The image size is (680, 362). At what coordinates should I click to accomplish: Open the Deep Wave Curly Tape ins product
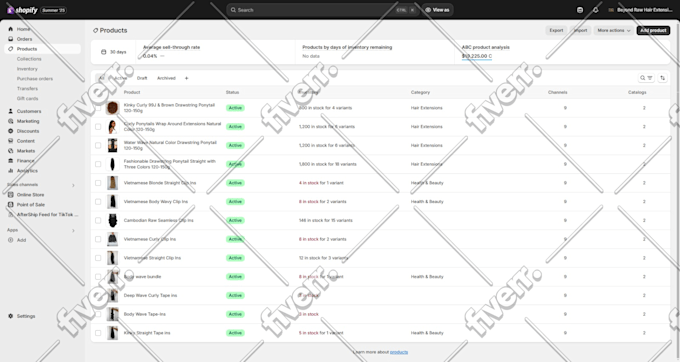150,295
